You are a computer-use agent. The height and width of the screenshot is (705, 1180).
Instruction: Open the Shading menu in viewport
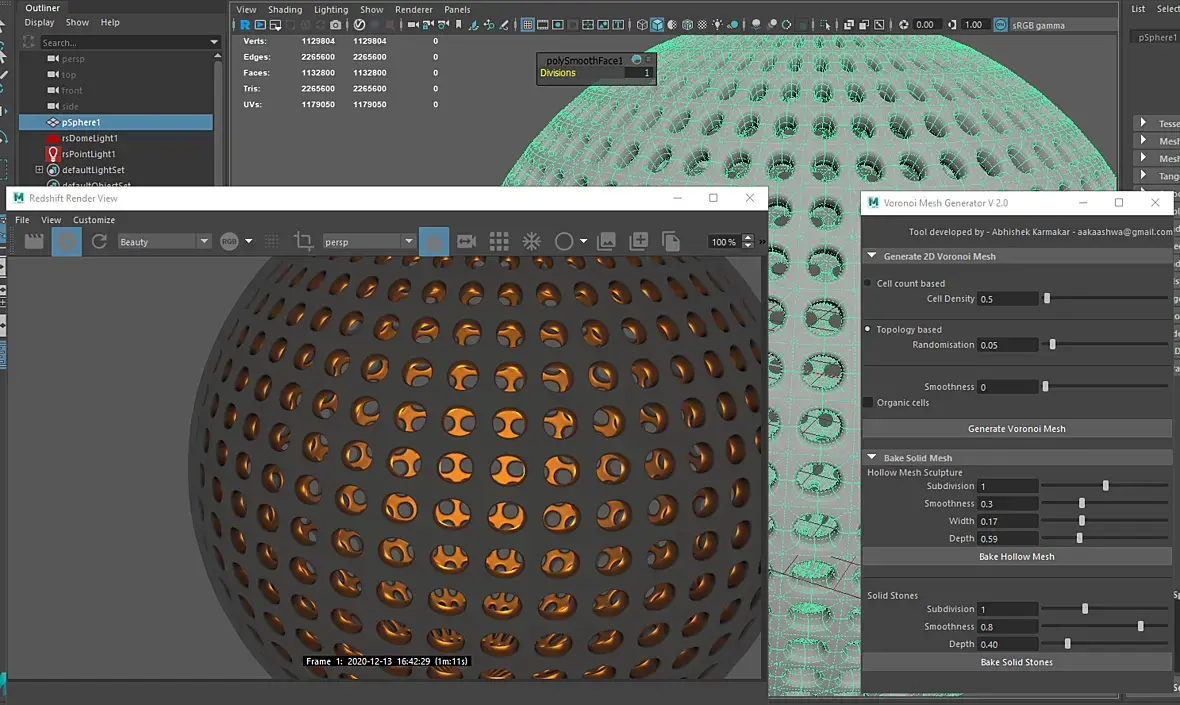coord(285,10)
